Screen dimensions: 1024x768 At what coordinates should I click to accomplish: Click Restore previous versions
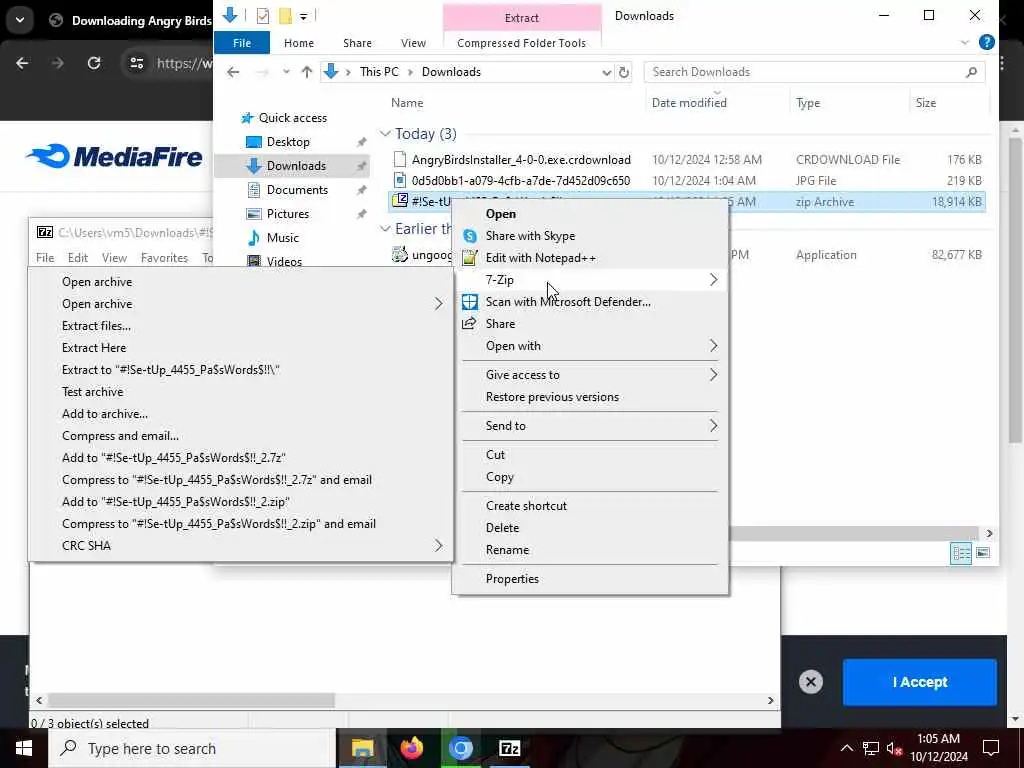click(x=552, y=397)
